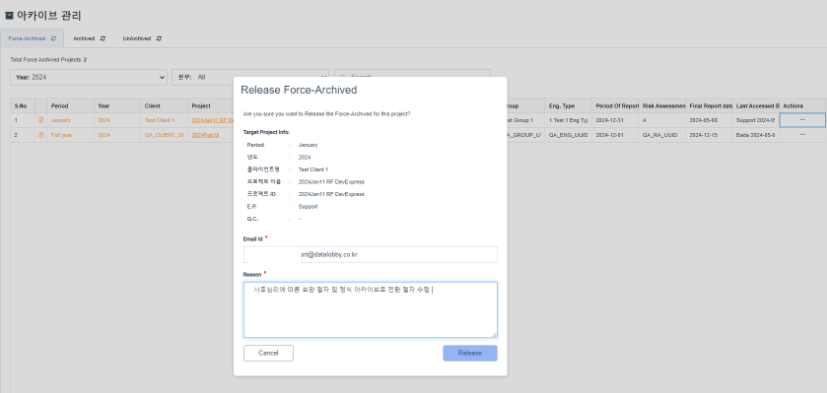This screenshot has width=827, height=393.
Task: Click the Search box behind the dialog
Action: [412, 73]
